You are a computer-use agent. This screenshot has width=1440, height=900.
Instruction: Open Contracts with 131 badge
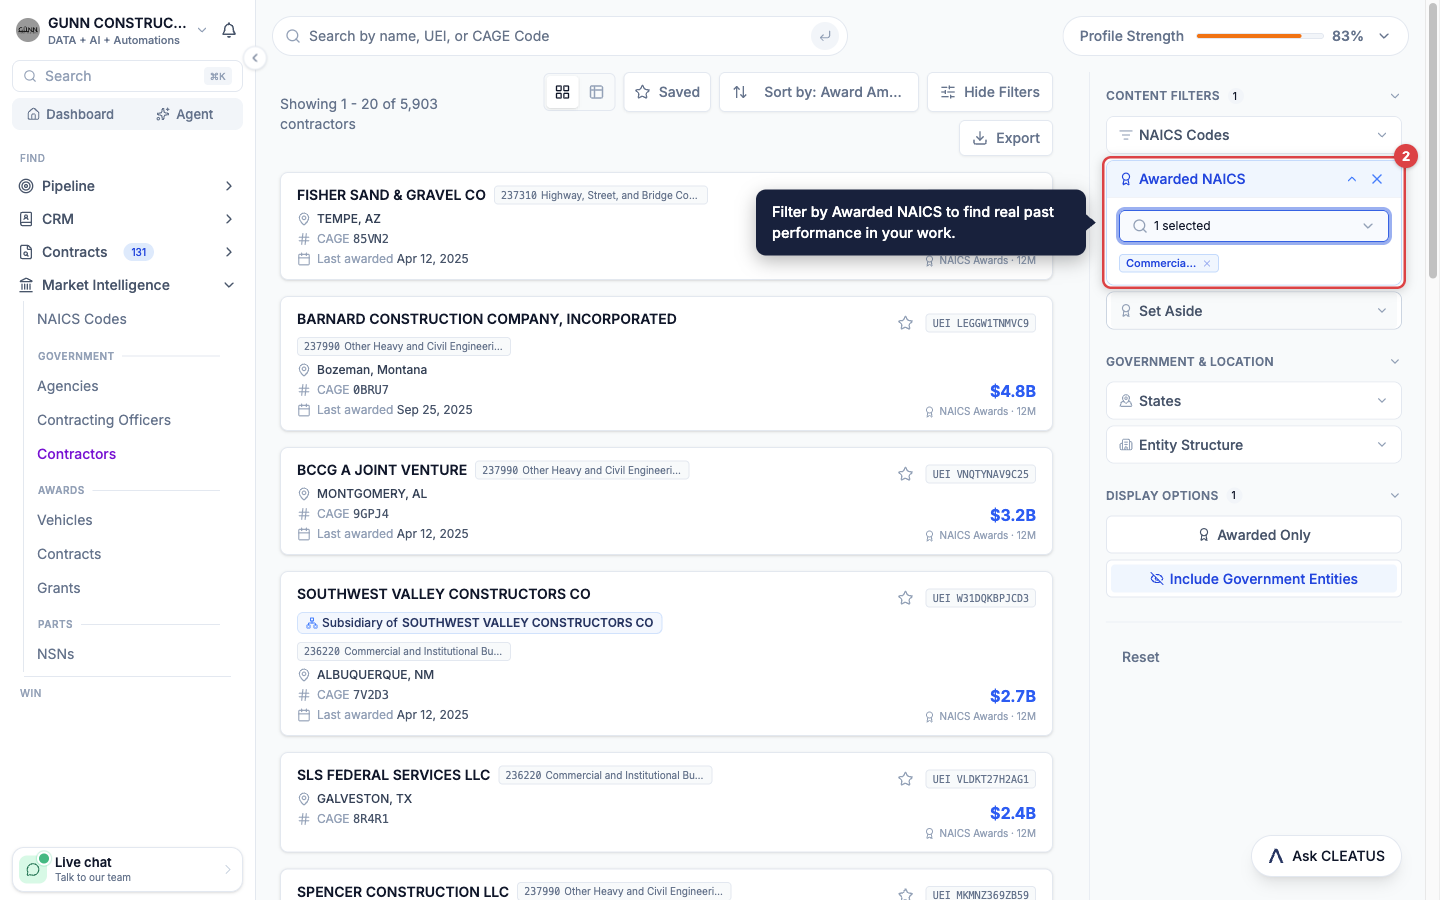point(127,252)
